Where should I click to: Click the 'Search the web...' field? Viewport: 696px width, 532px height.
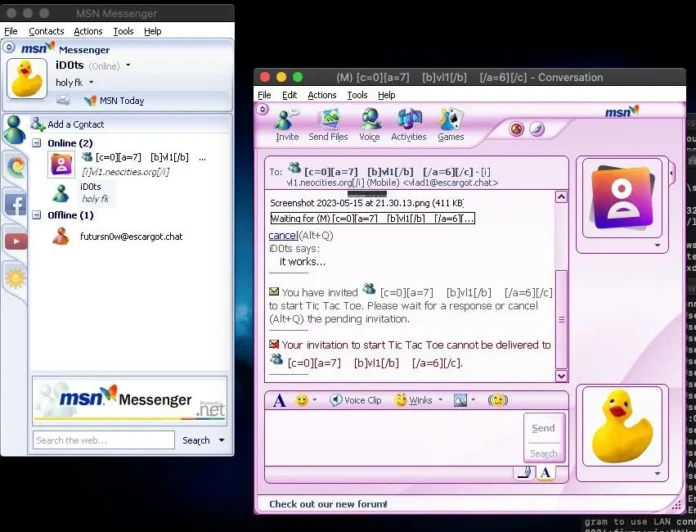[103, 440]
